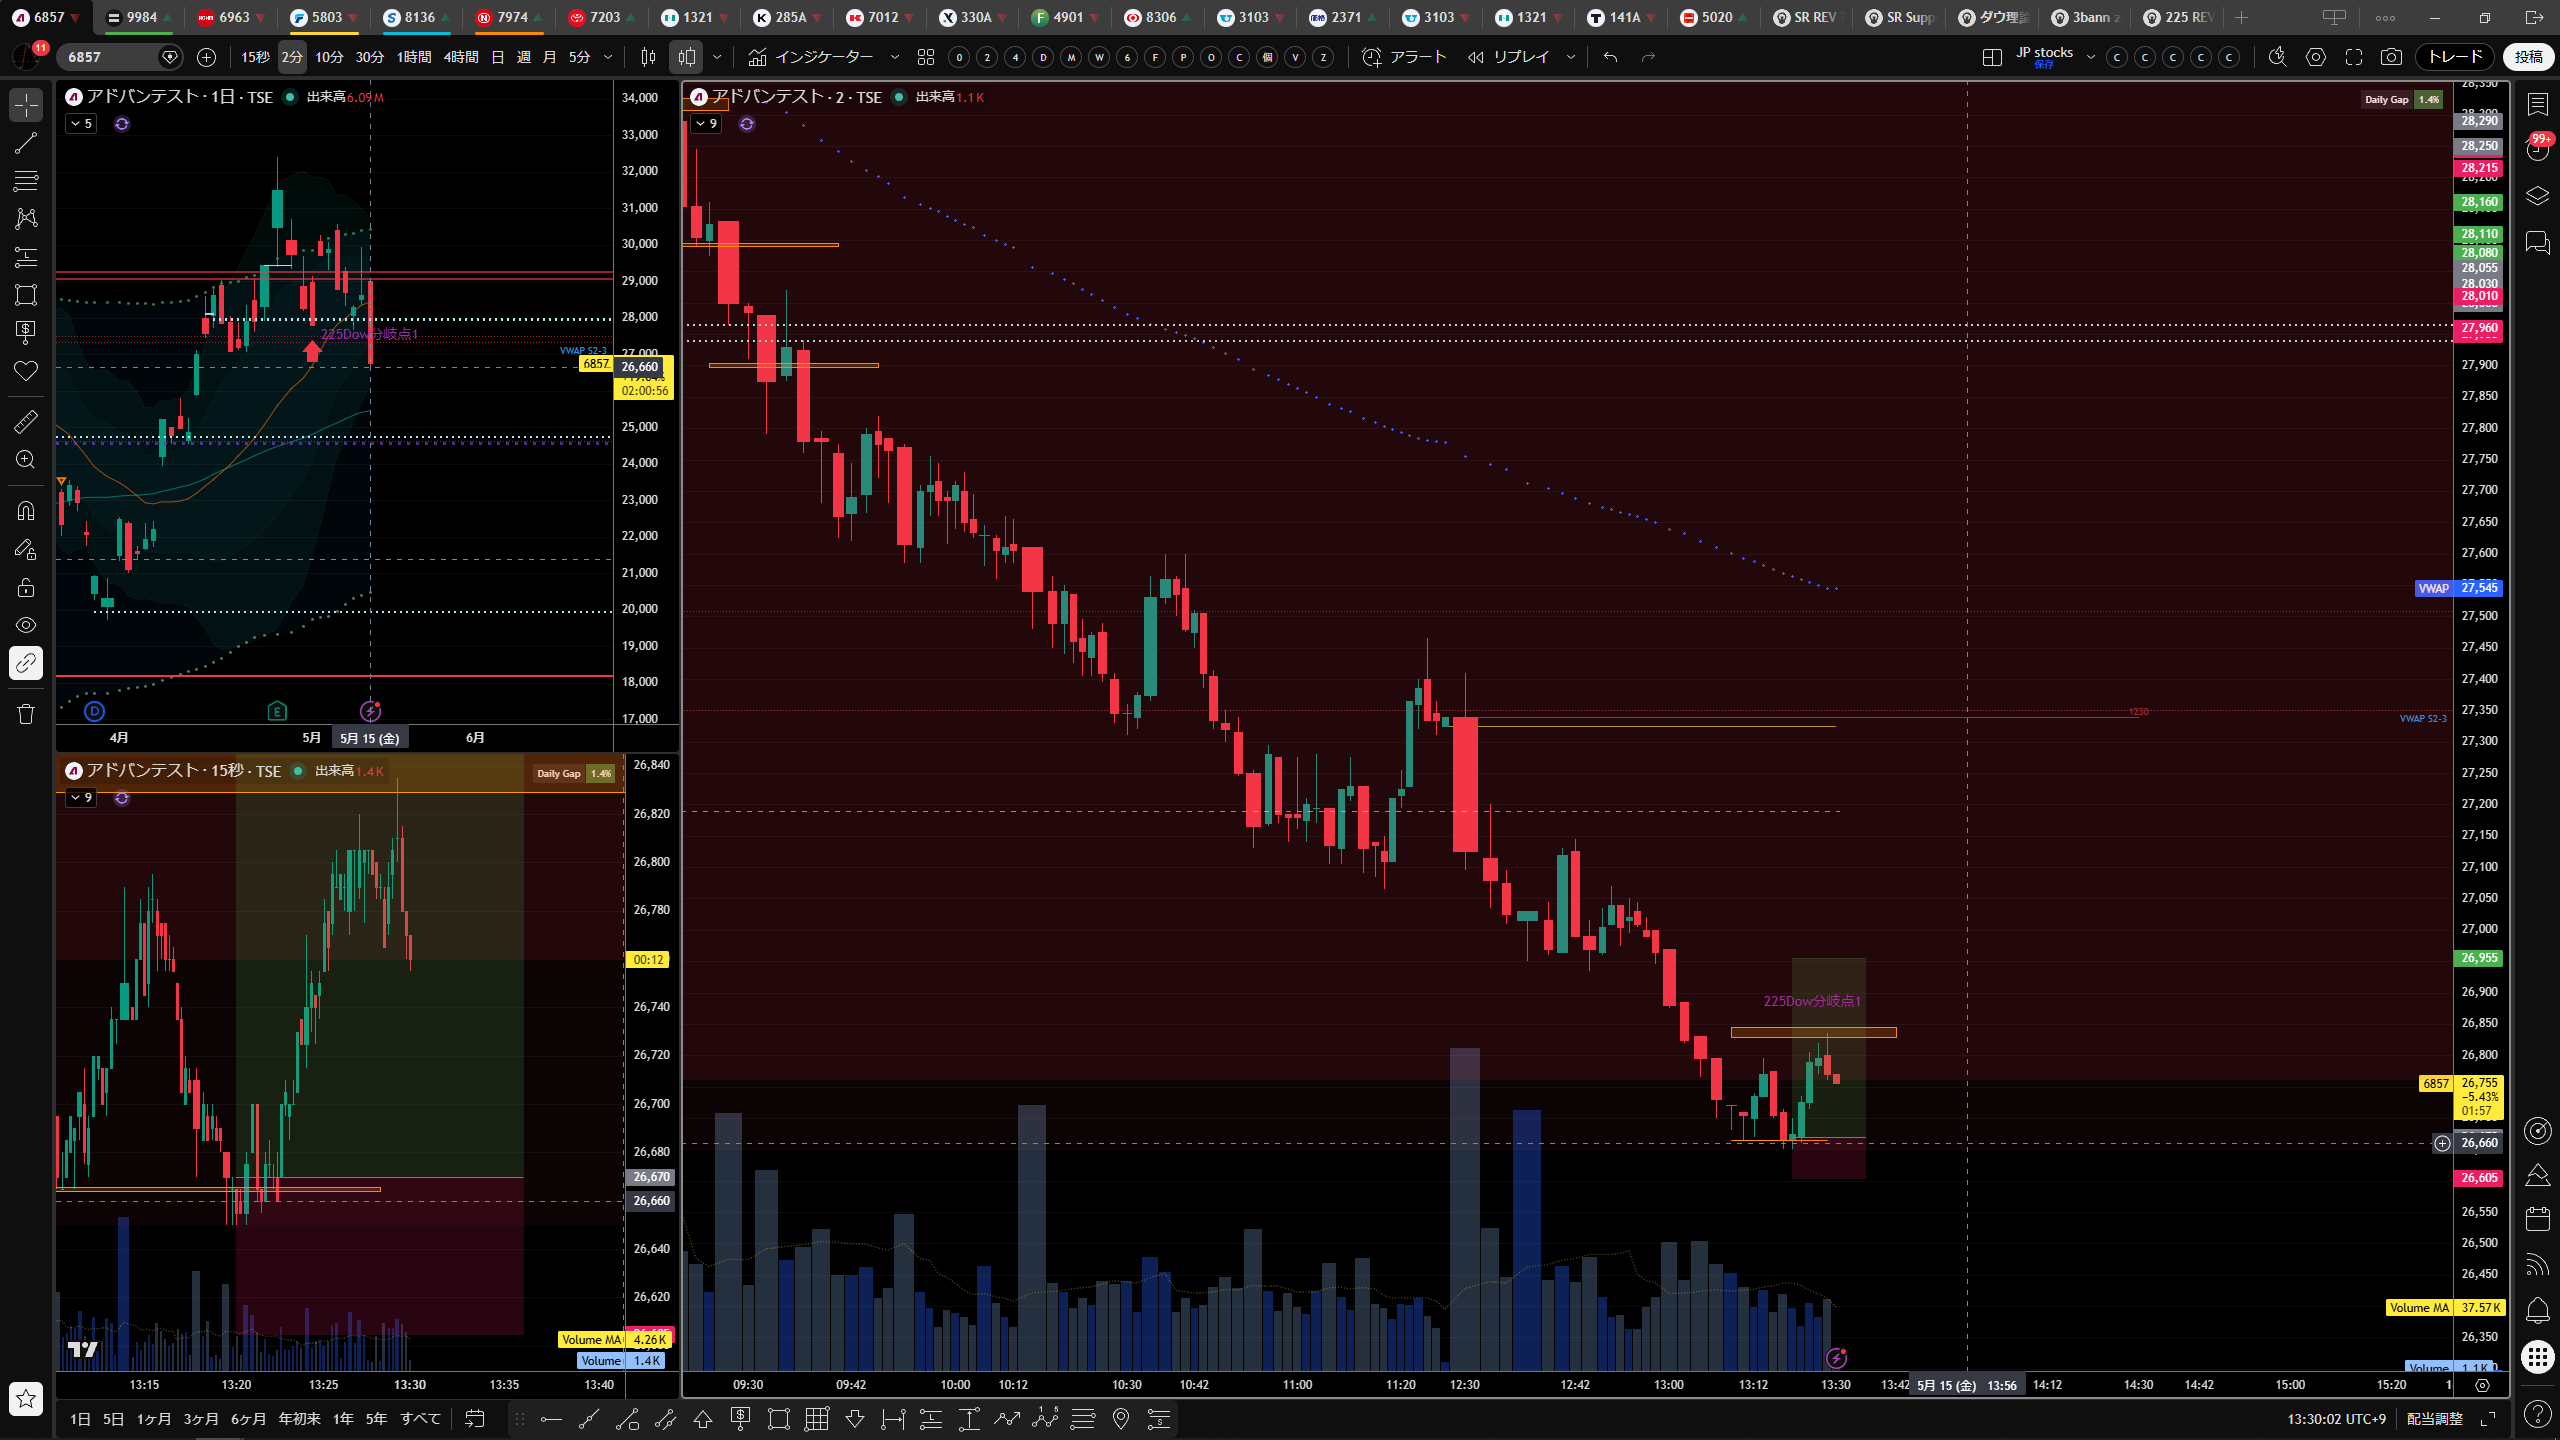Collapse the indicator legend showing 9 on 2-minute chart
The height and width of the screenshot is (1440, 2560).
[x=705, y=124]
